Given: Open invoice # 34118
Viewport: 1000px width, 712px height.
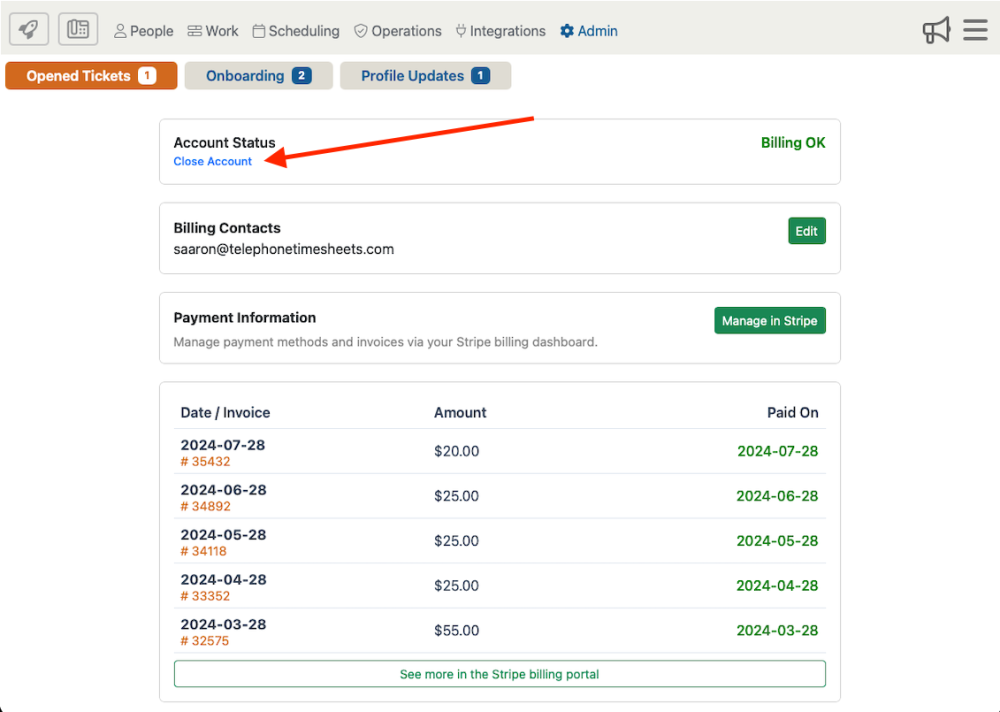Looking at the screenshot, I should (x=204, y=551).
